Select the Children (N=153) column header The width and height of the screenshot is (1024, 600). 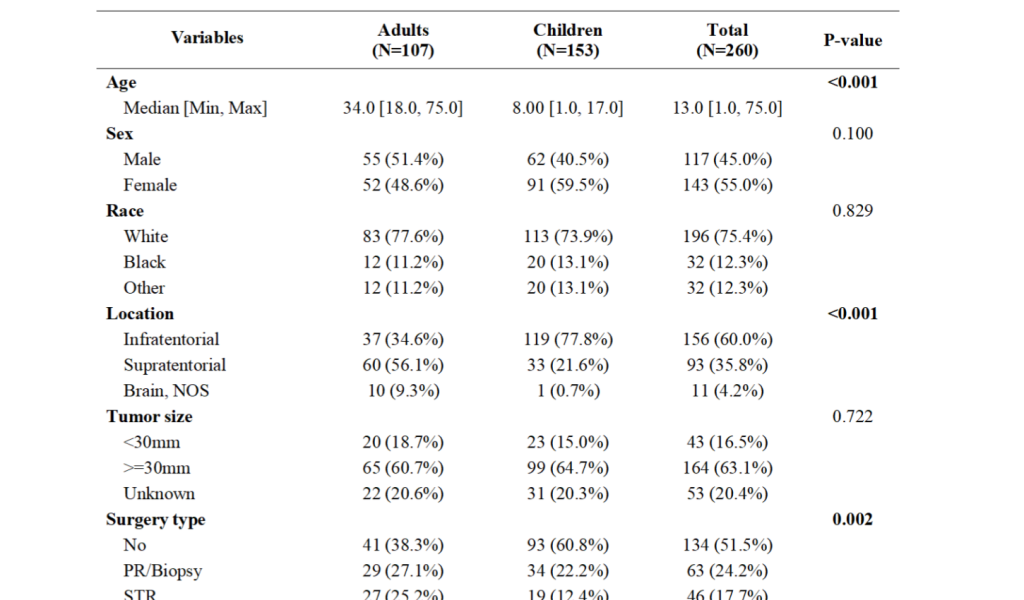(x=568, y=40)
